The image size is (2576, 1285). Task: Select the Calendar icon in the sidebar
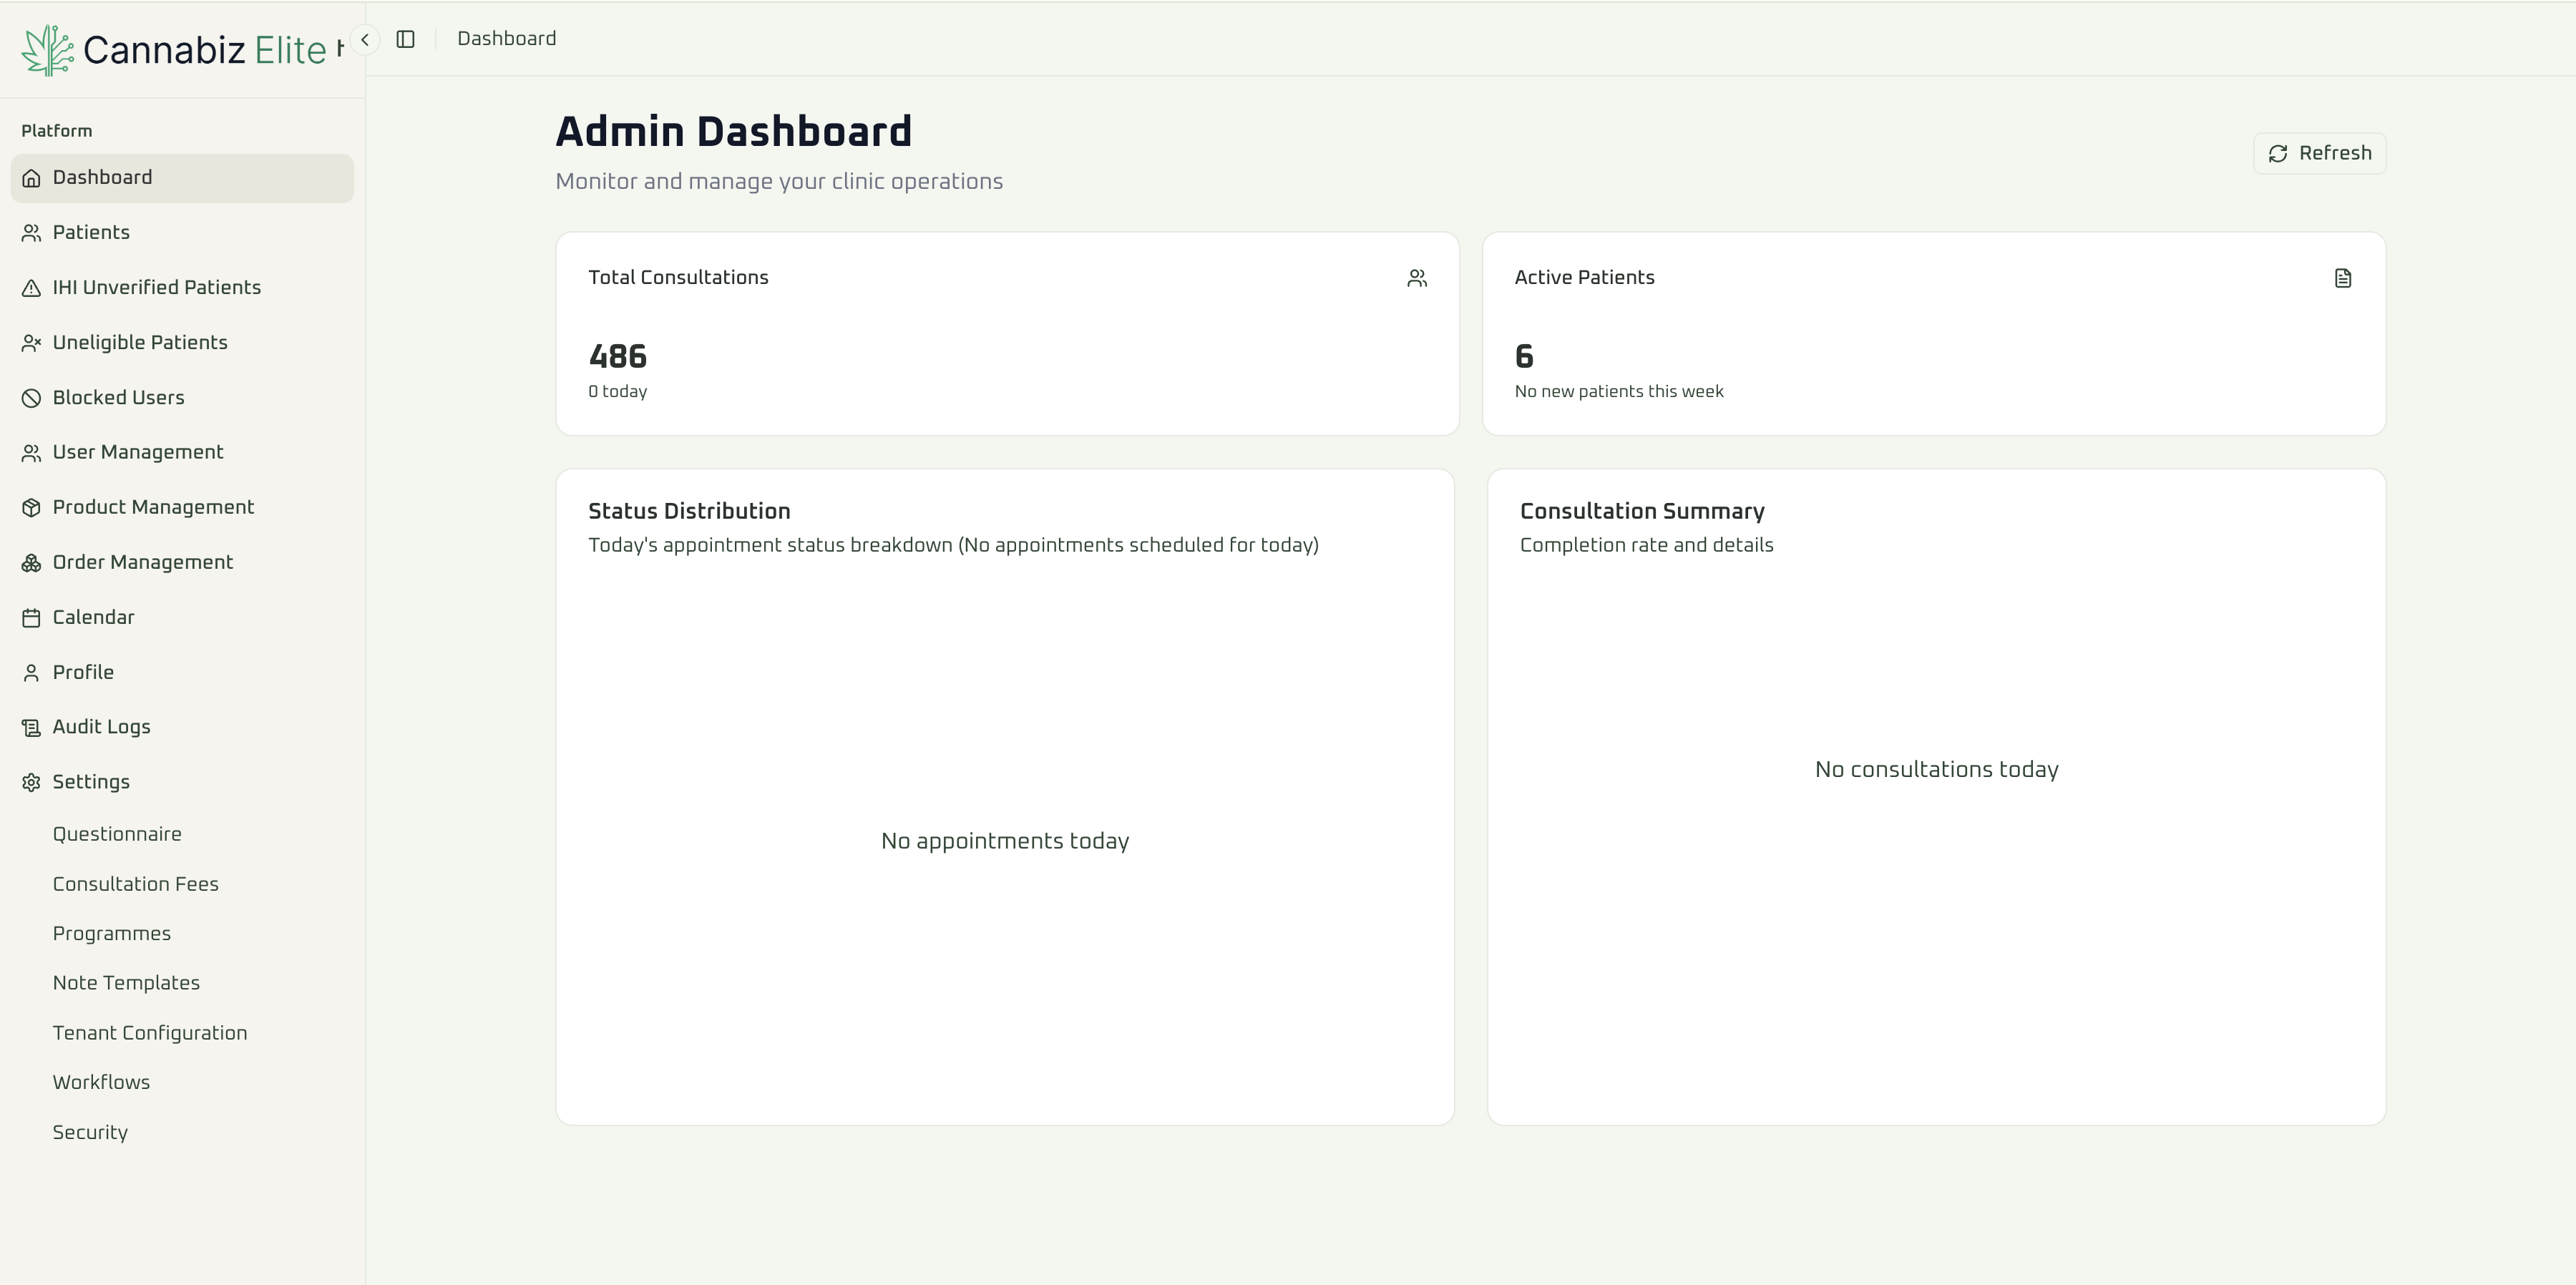[31, 617]
